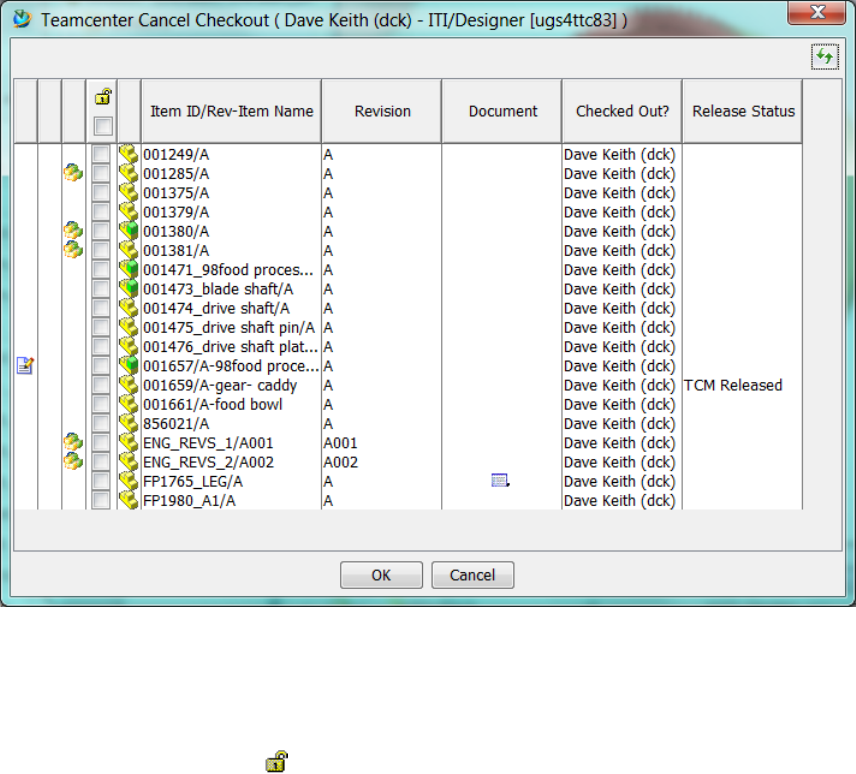Sort by Item ID/Rev-Item Name column
This screenshot has height=774, width=856.
point(231,111)
